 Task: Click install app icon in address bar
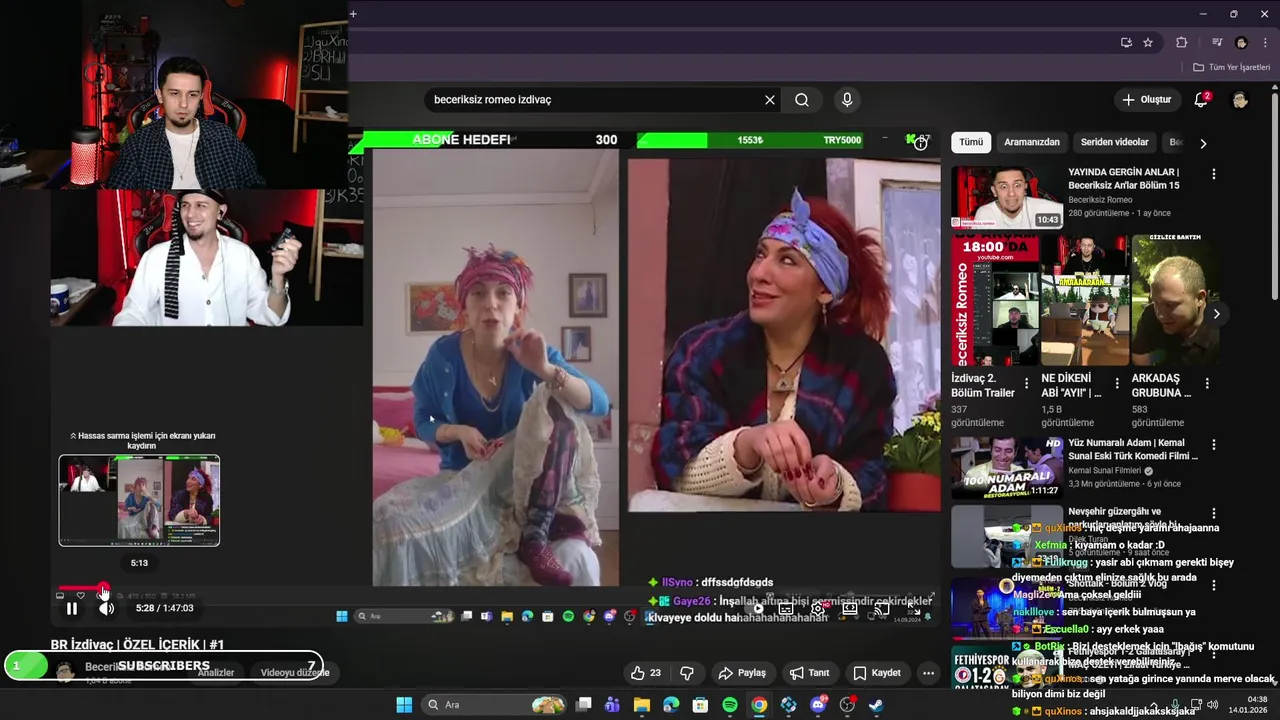point(1126,42)
